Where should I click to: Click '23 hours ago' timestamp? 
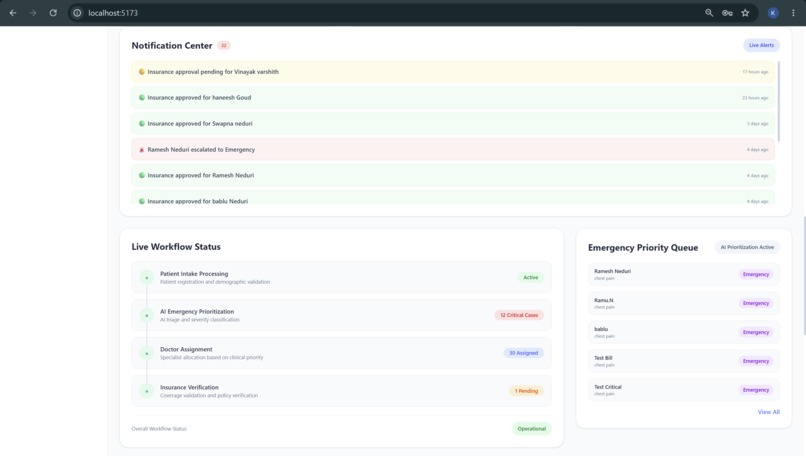click(x=755, y=98)
